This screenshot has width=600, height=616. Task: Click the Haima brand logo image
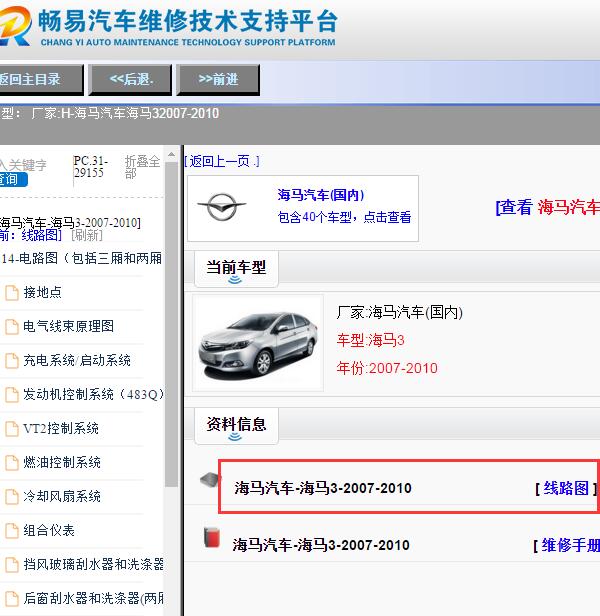pyautogui.click(x=222, y=207)
